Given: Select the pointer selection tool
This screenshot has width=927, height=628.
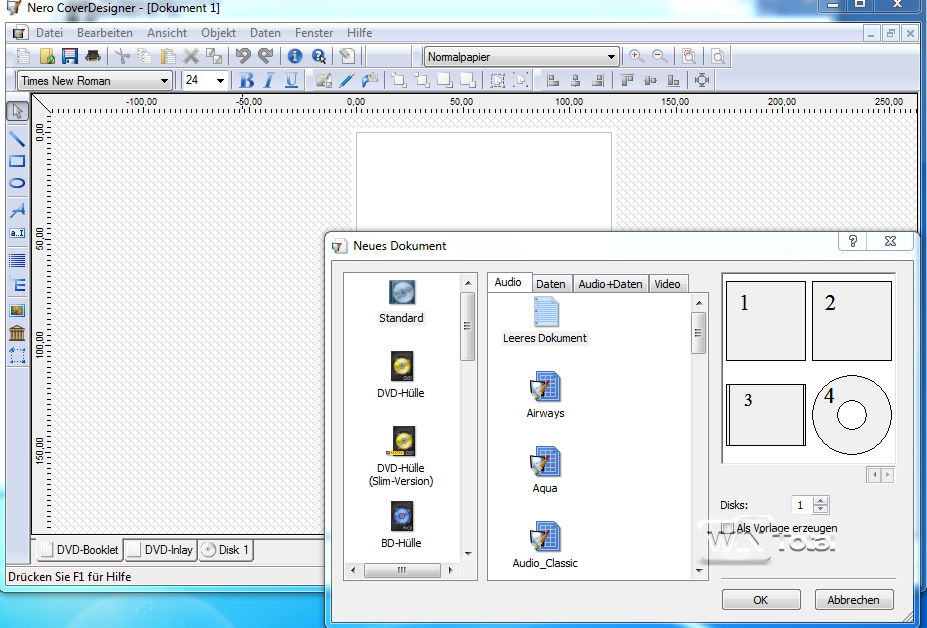Looking at the screenshot, I should tap(17, 111).
